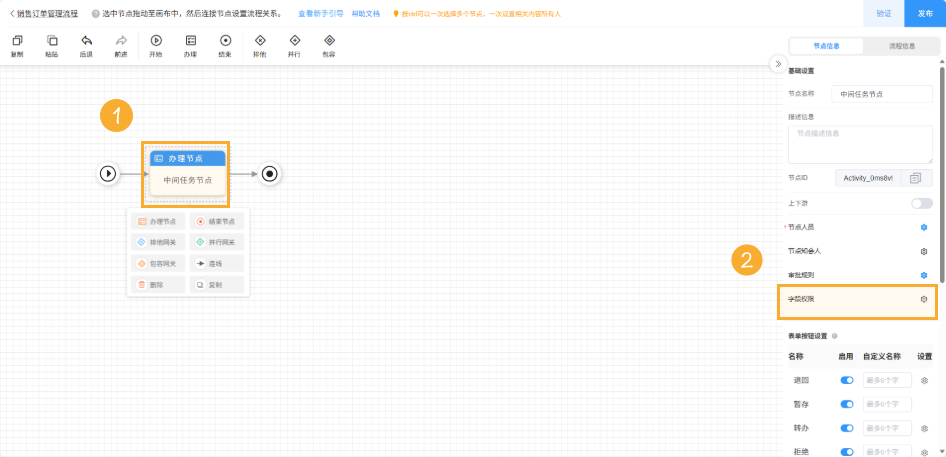Image resolution: width=946 pixels, height=457 pixels.
Task: Add 结束节点 from the node popup
Action: (217, 222)
